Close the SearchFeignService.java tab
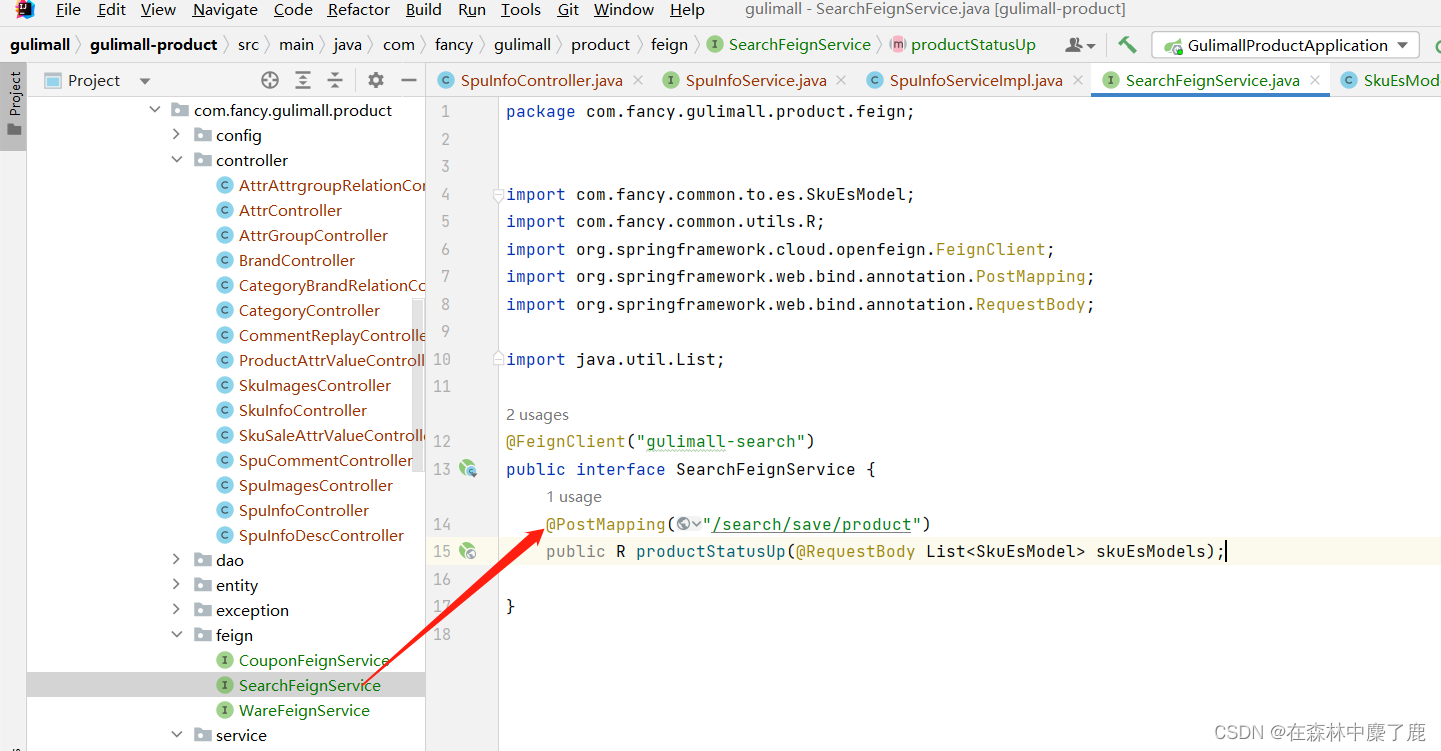 [x=1315, y=80]
